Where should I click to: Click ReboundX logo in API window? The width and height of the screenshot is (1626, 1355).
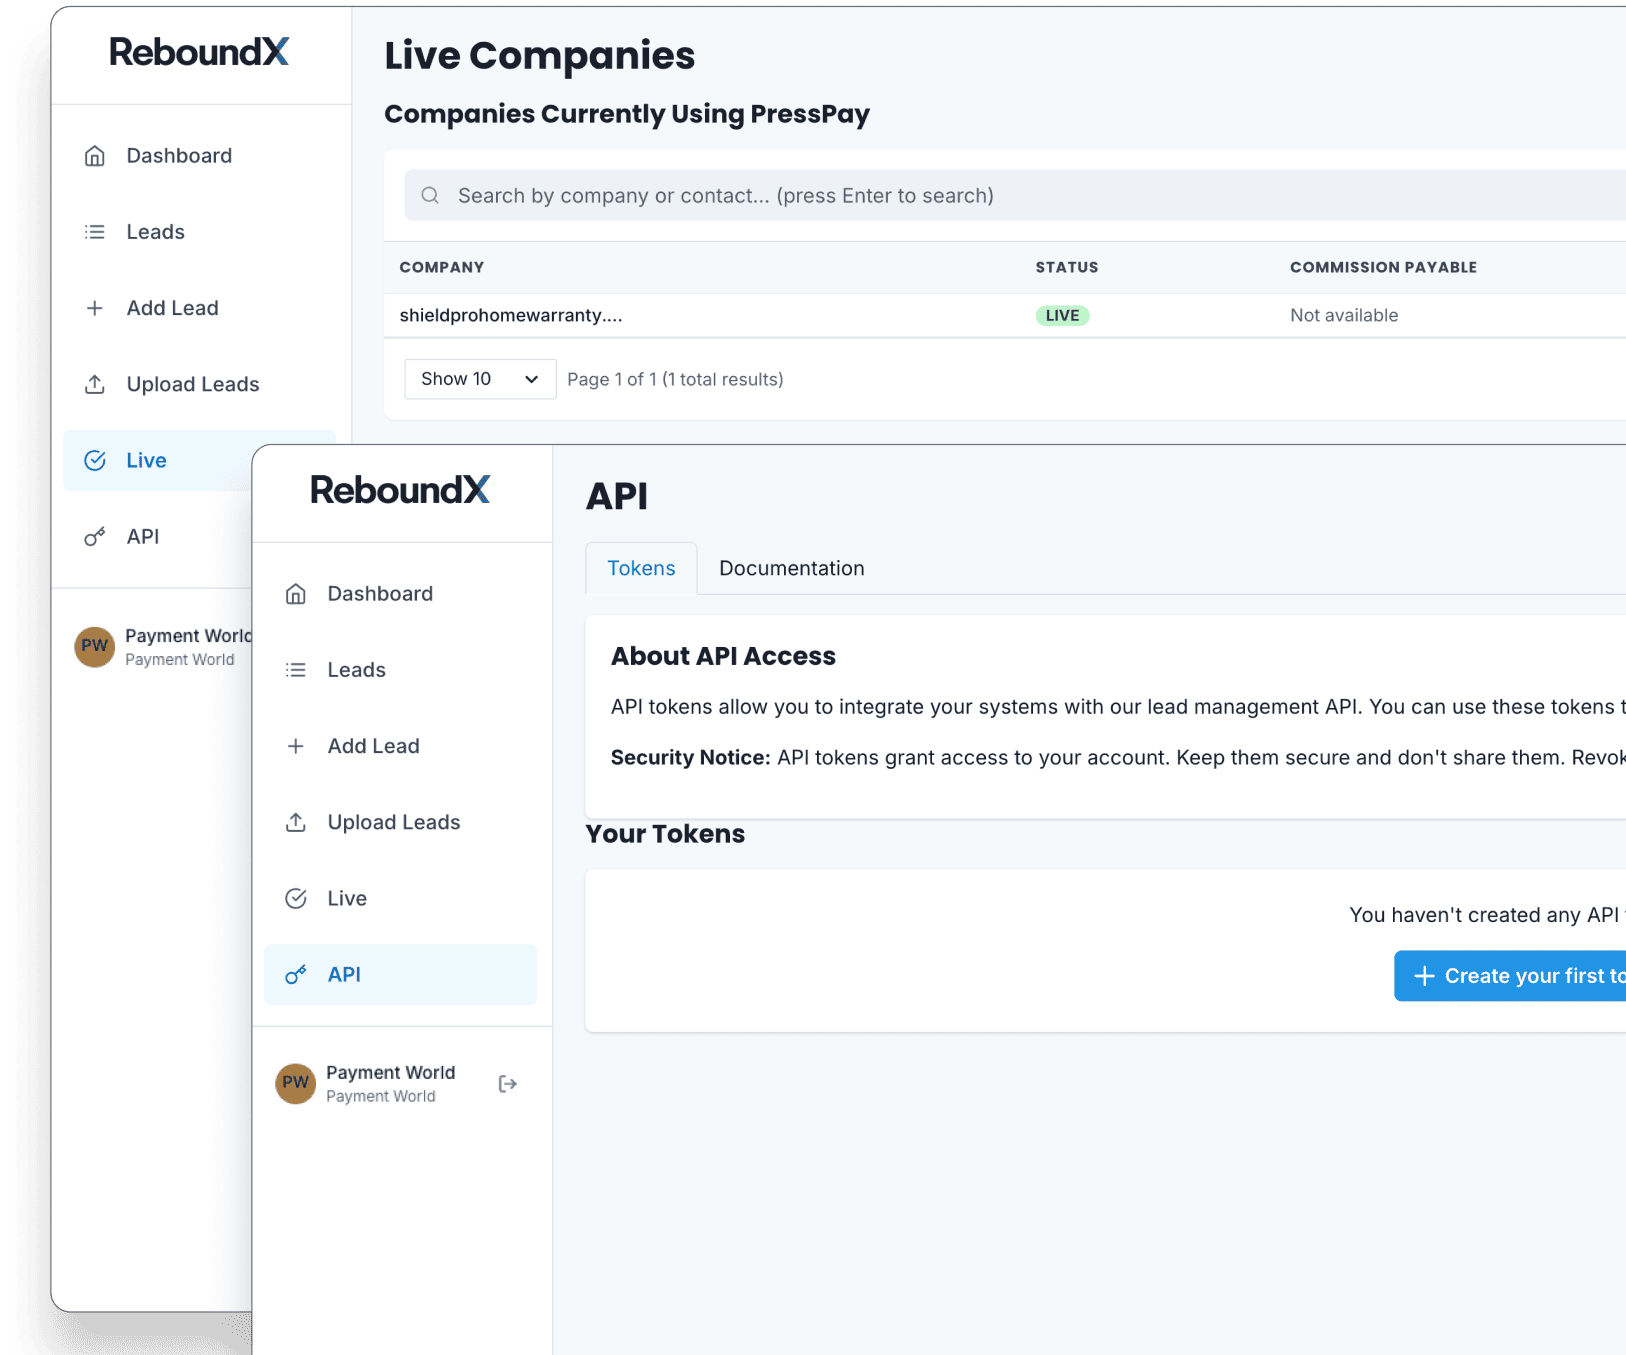[400, 490]
